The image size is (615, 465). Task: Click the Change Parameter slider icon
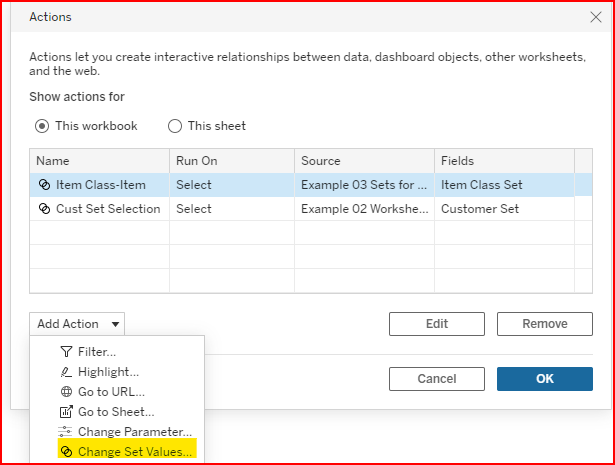[x=66, y=432]
